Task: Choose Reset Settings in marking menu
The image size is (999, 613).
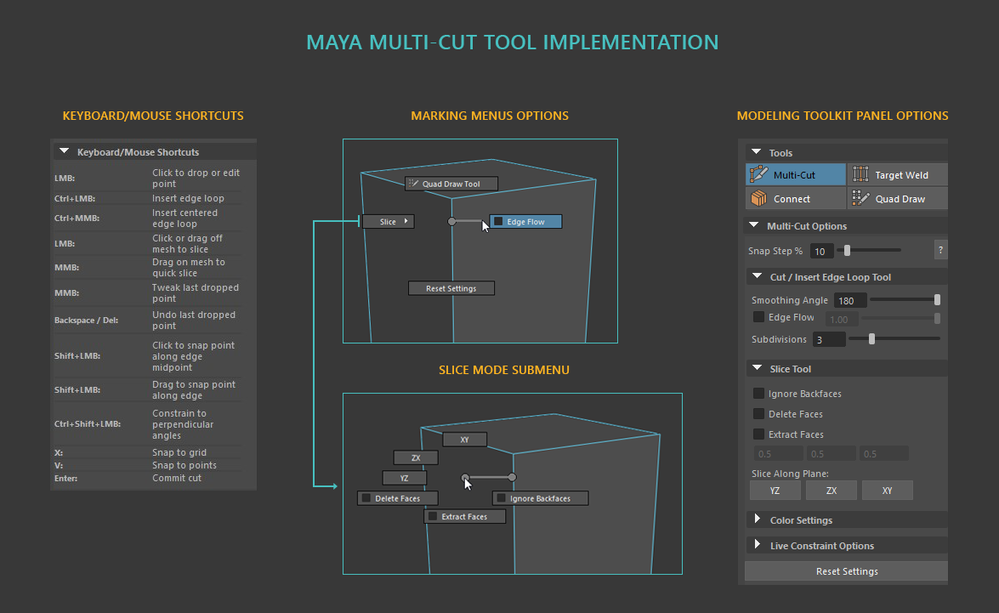Action: pos(451,288)
